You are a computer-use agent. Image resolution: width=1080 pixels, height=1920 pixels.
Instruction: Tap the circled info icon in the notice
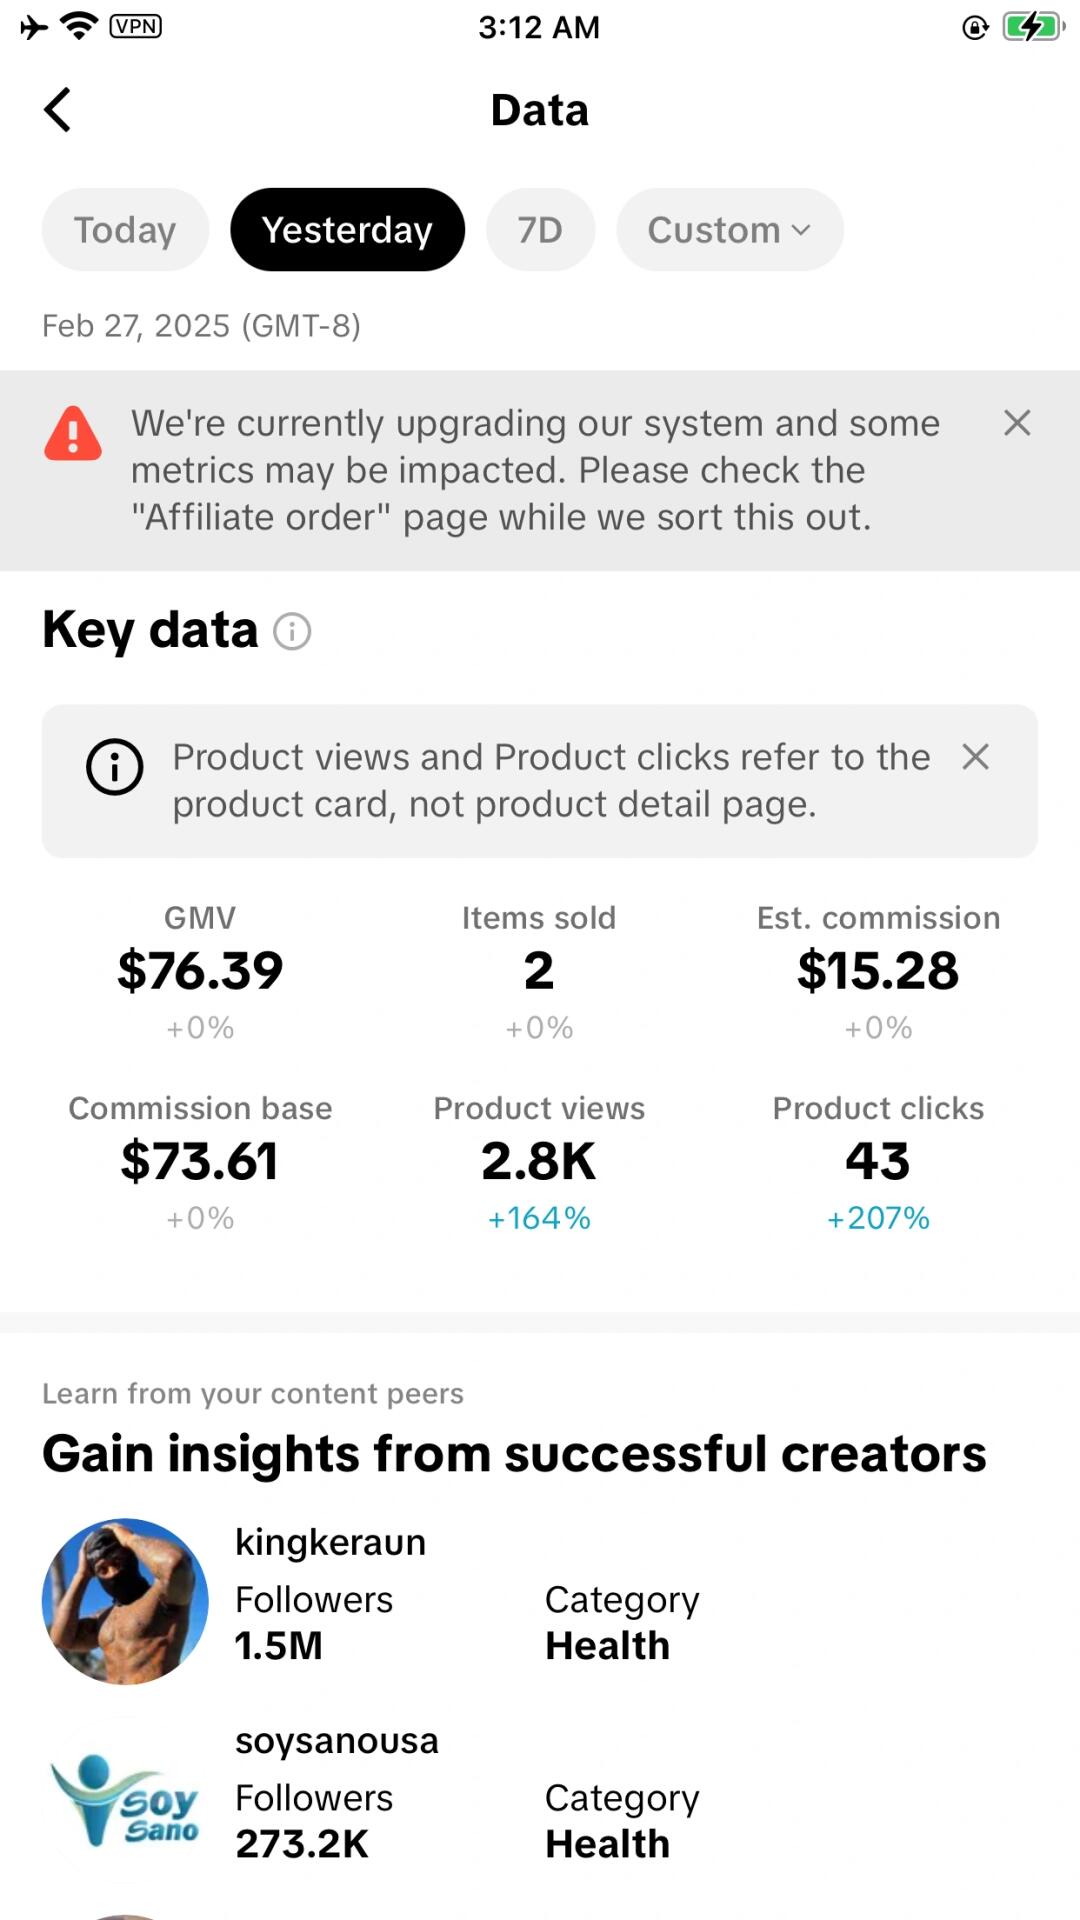pos(115,767)
